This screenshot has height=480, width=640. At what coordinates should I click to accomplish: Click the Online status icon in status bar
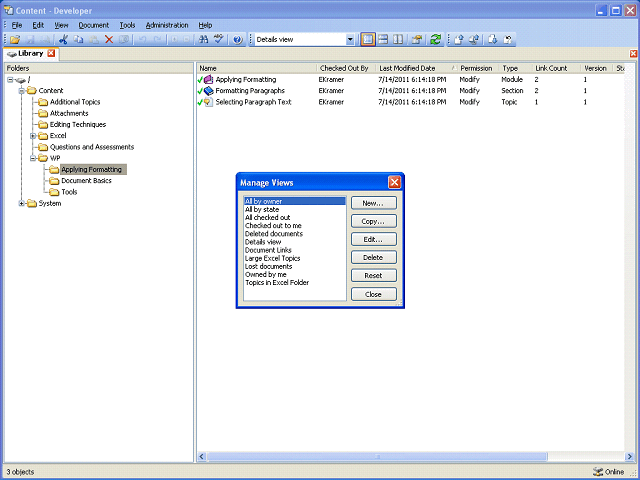pos(598,472)
